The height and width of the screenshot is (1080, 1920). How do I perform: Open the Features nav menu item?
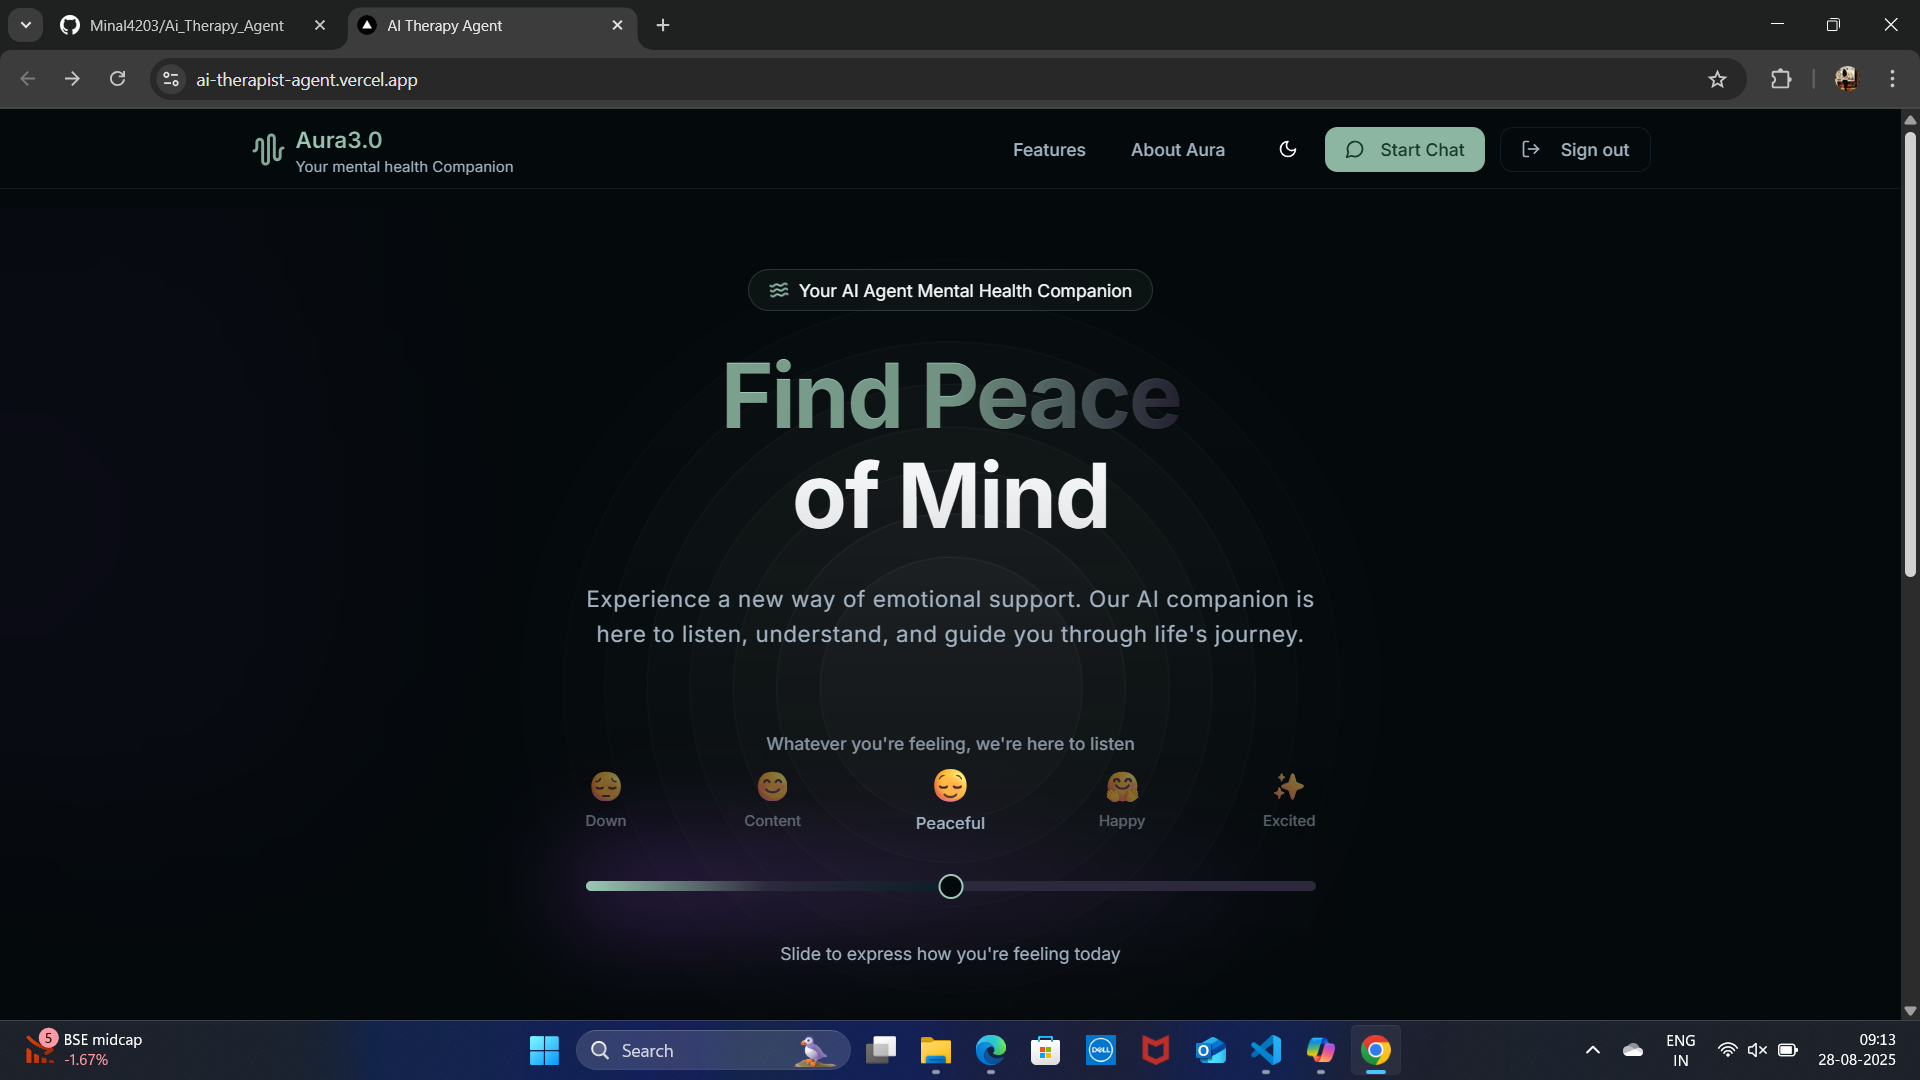pos(1048,150)
